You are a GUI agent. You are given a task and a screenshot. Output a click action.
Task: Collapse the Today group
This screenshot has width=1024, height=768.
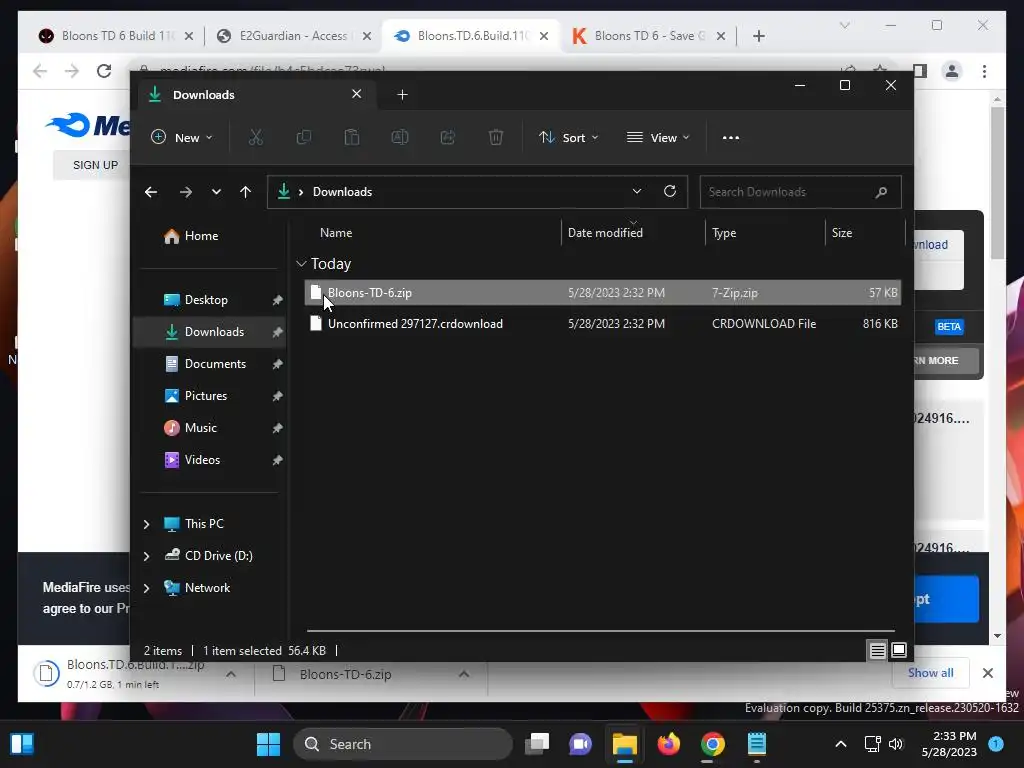(x=301, y=264)
